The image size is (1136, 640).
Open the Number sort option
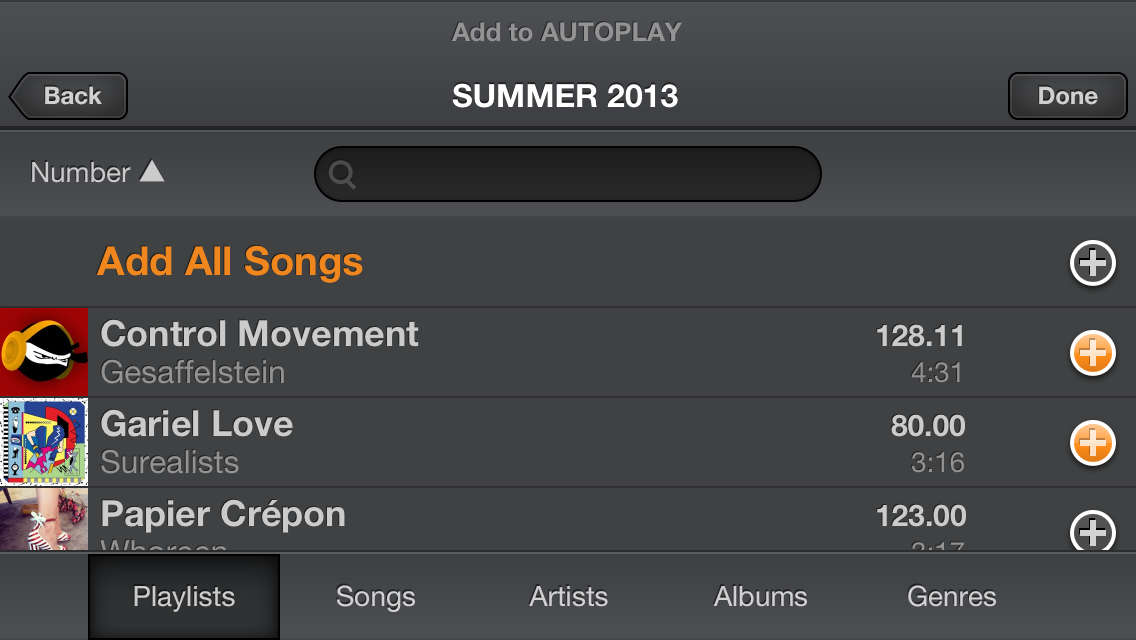coord(81,173)
